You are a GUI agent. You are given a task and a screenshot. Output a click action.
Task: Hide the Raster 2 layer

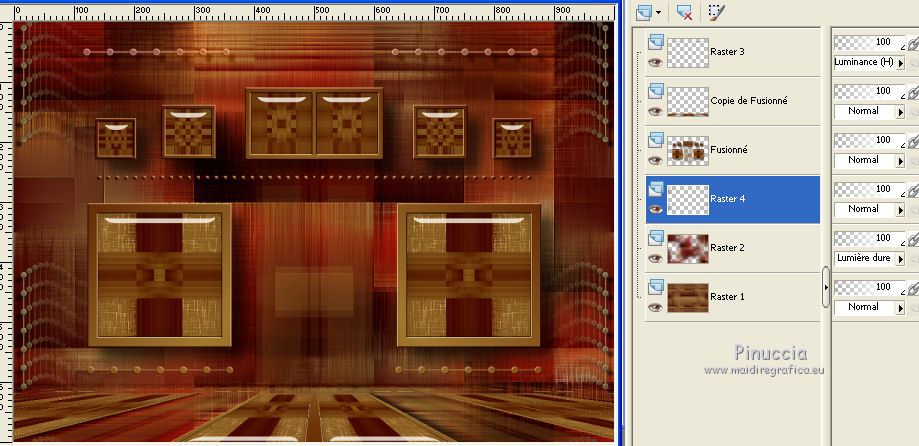(x=656, y=258)
